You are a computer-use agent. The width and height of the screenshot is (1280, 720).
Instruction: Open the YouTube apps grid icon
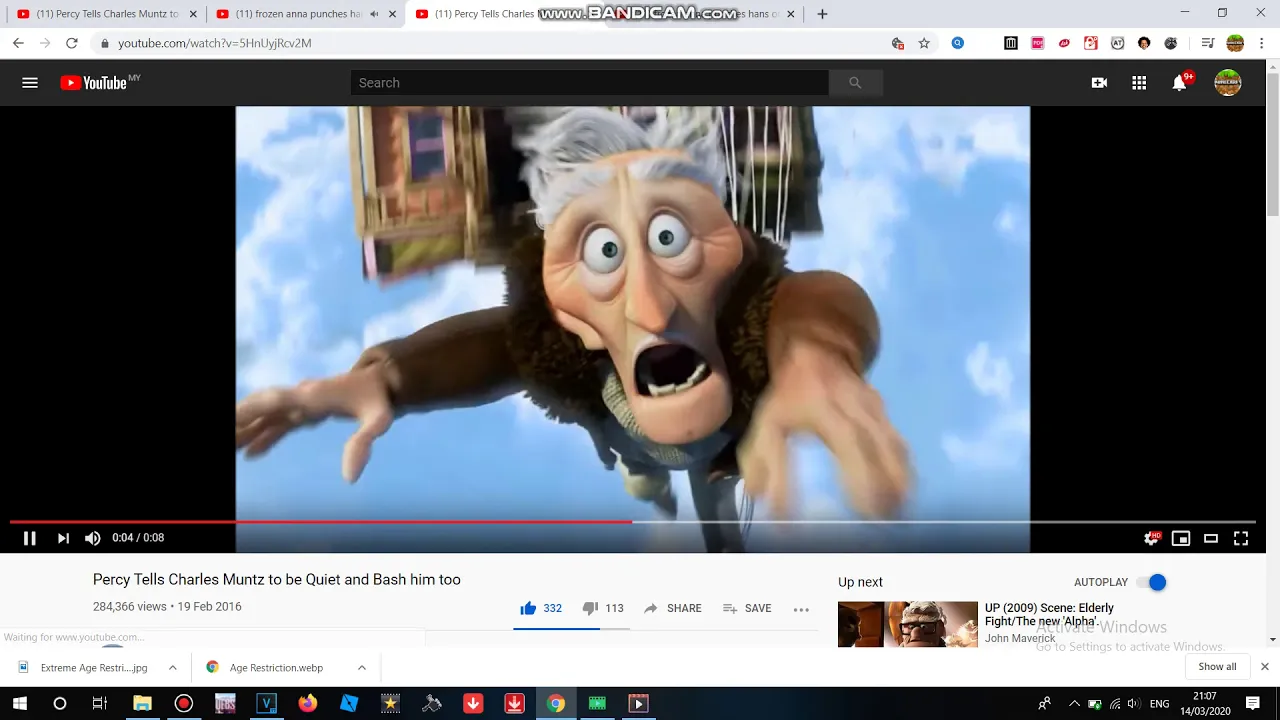(1139, 83)
